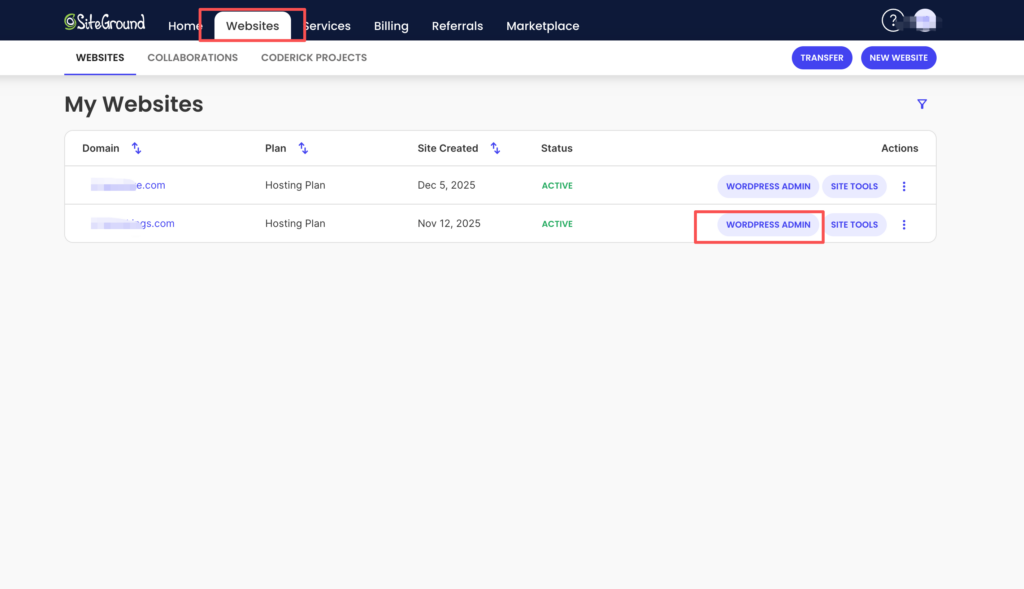Screen dimensions: 1024x589
Task: Go to the Home menu item
Action: tap(184, 26)
